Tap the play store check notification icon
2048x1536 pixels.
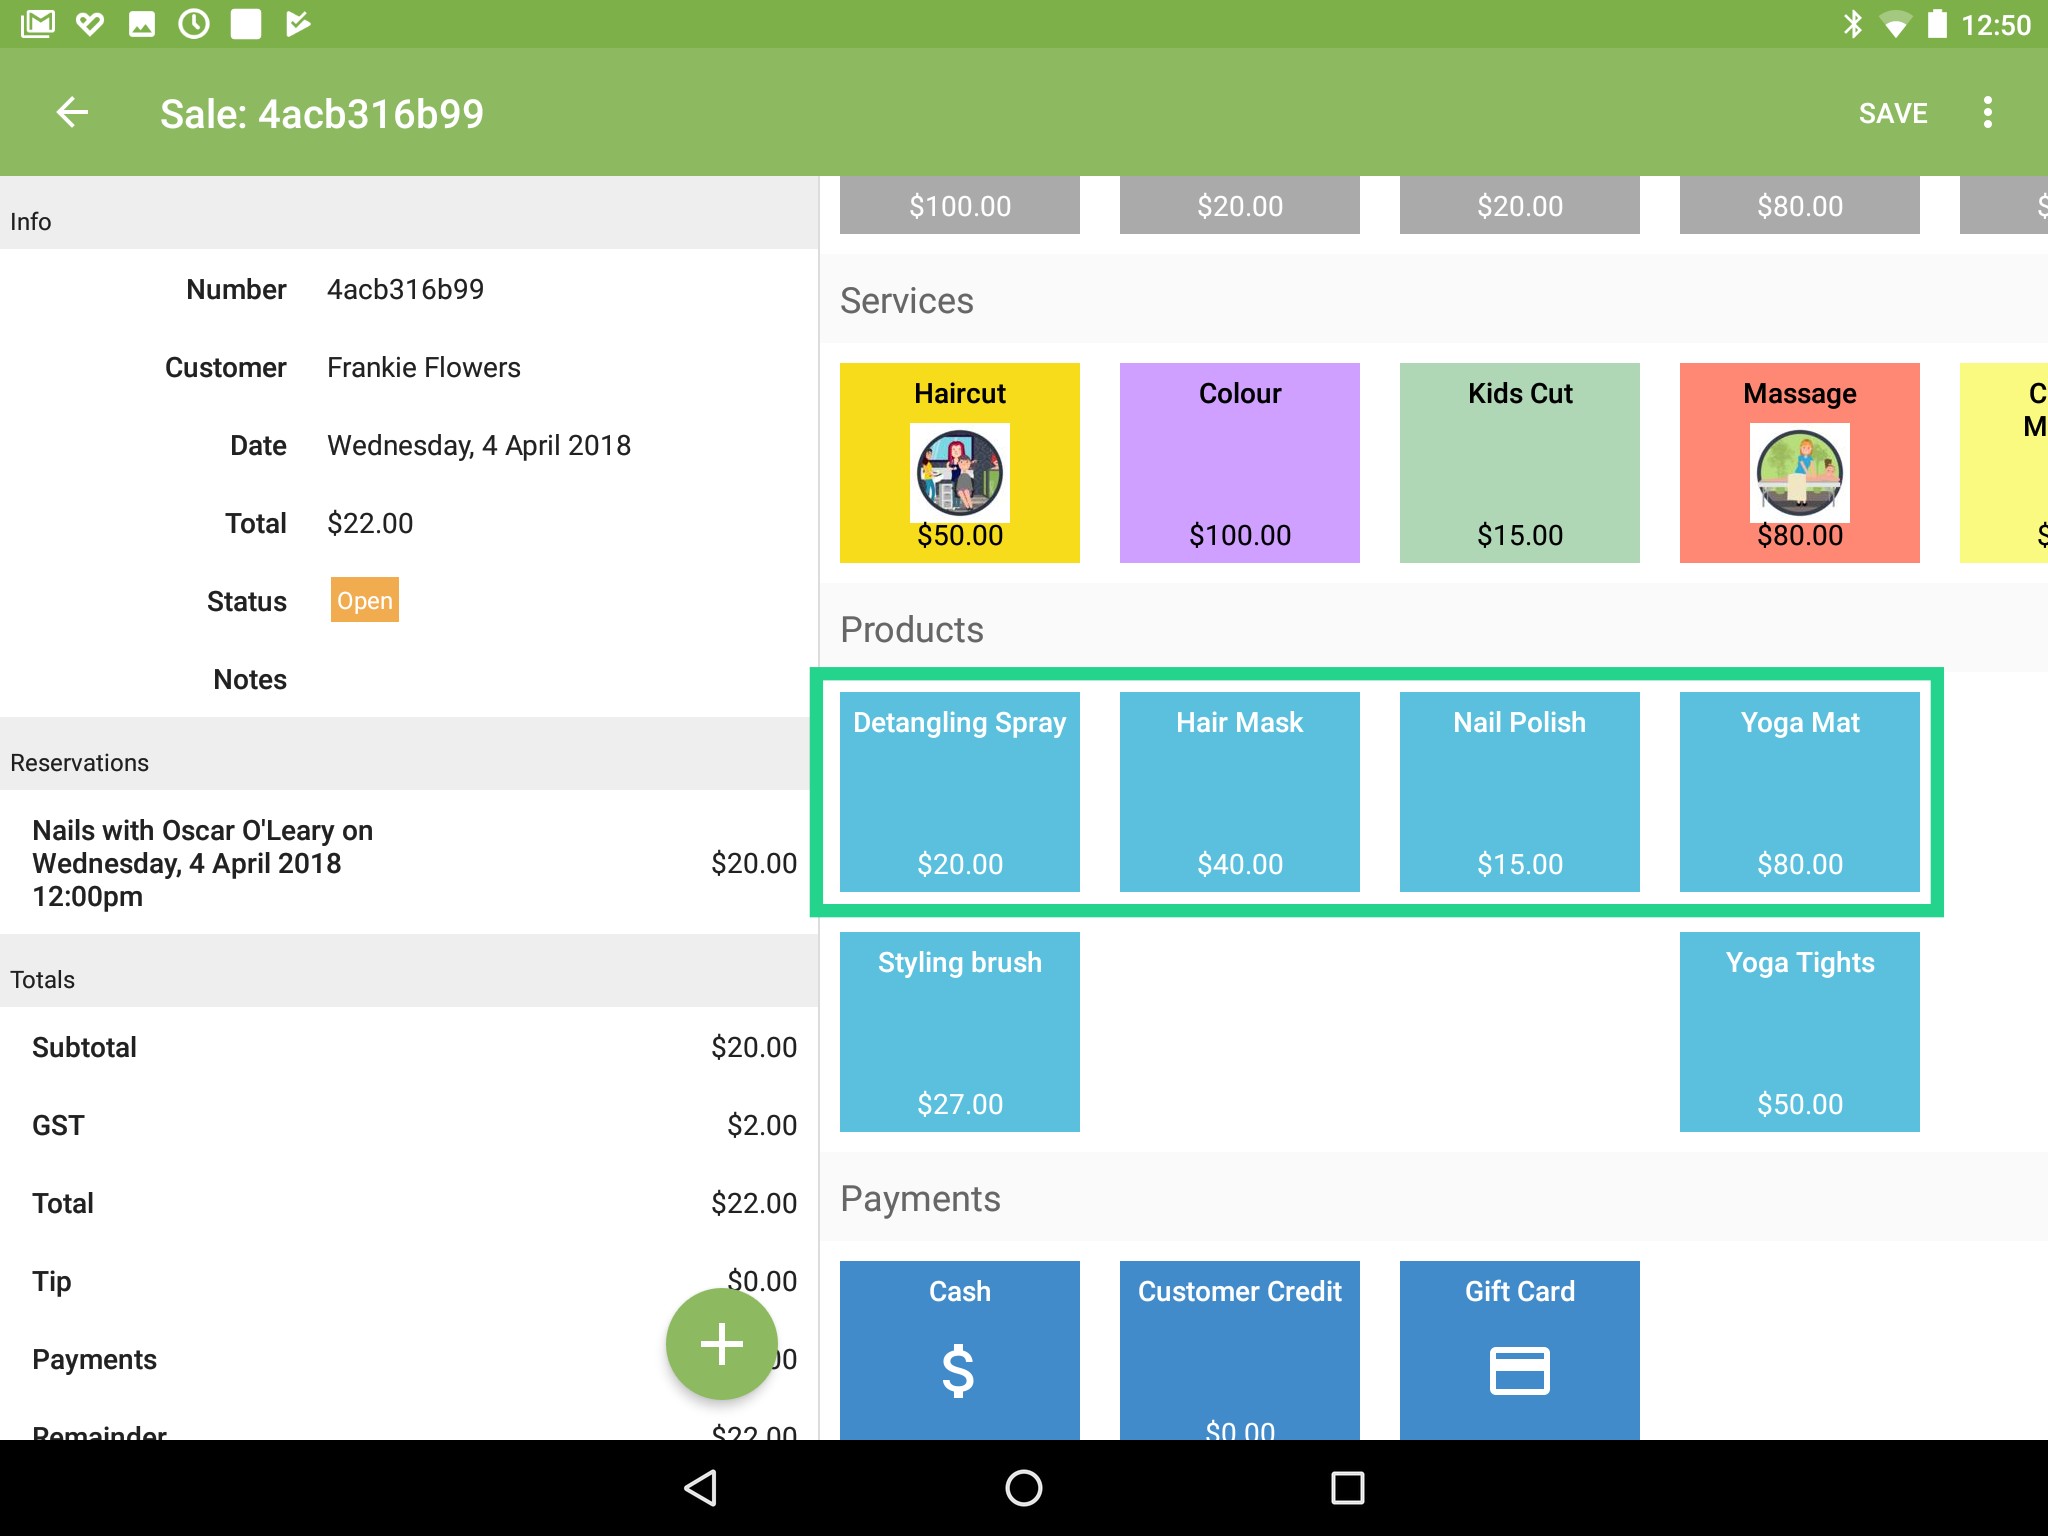[x=298, y=23]
